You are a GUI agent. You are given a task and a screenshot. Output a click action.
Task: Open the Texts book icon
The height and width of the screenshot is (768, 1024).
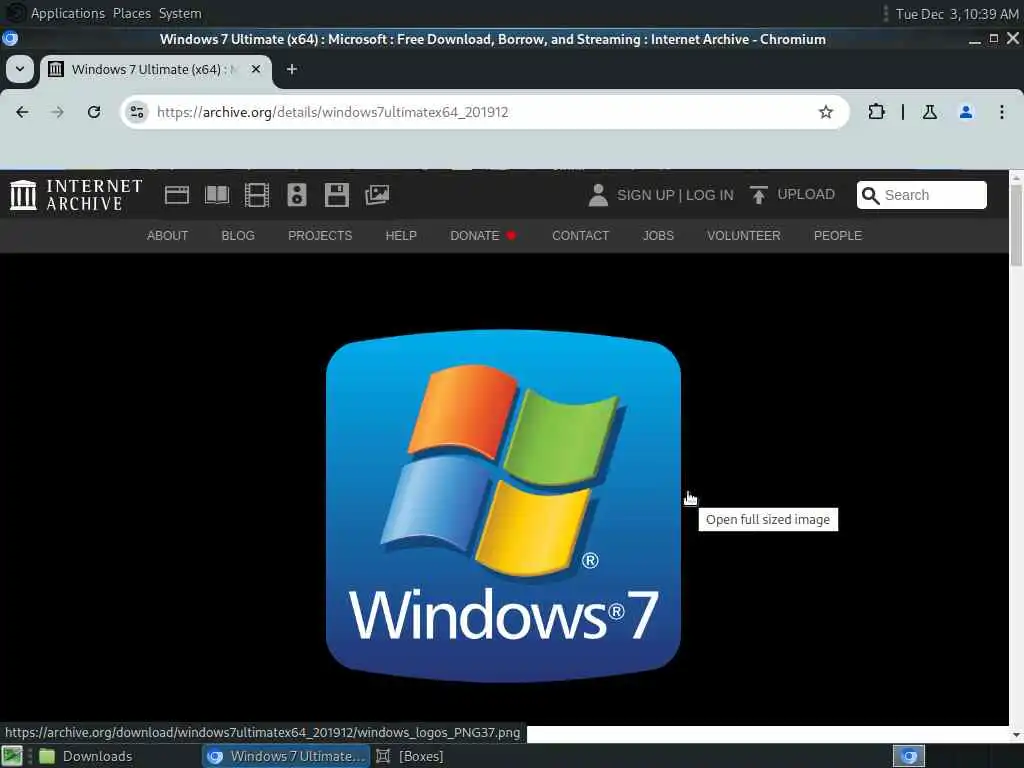tap(217, 195)
